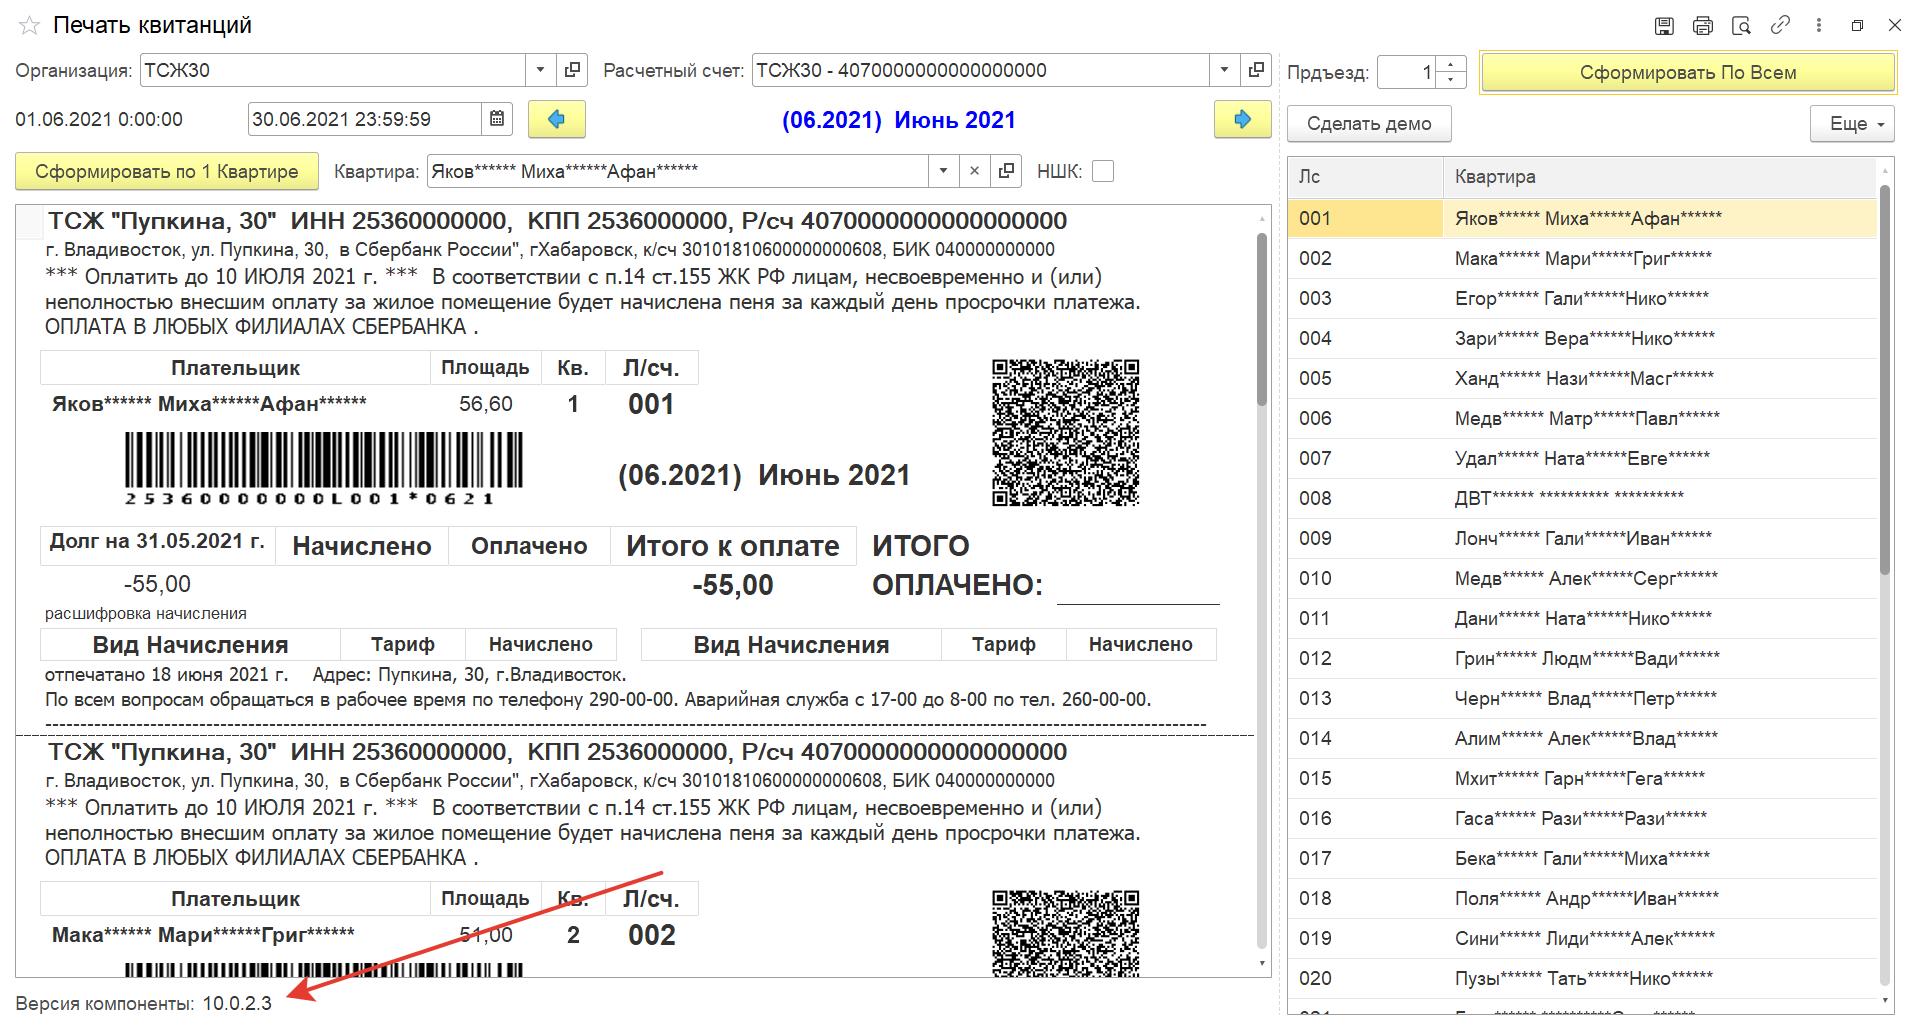This screenshot has height=1030, width=1920.
Task: Decrease the Прдъезд value with down arrow
Action: point(1451,79)
